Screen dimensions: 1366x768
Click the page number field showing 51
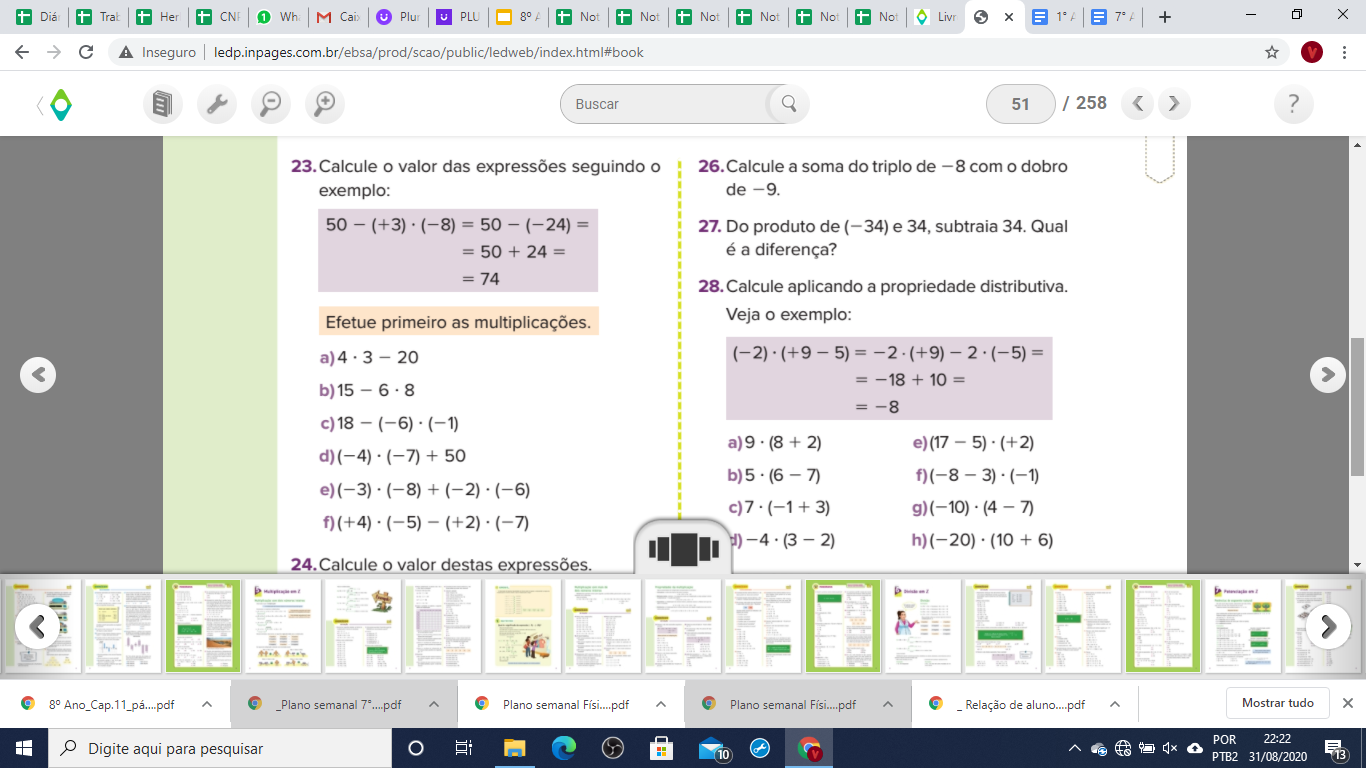coord(1020,104)
